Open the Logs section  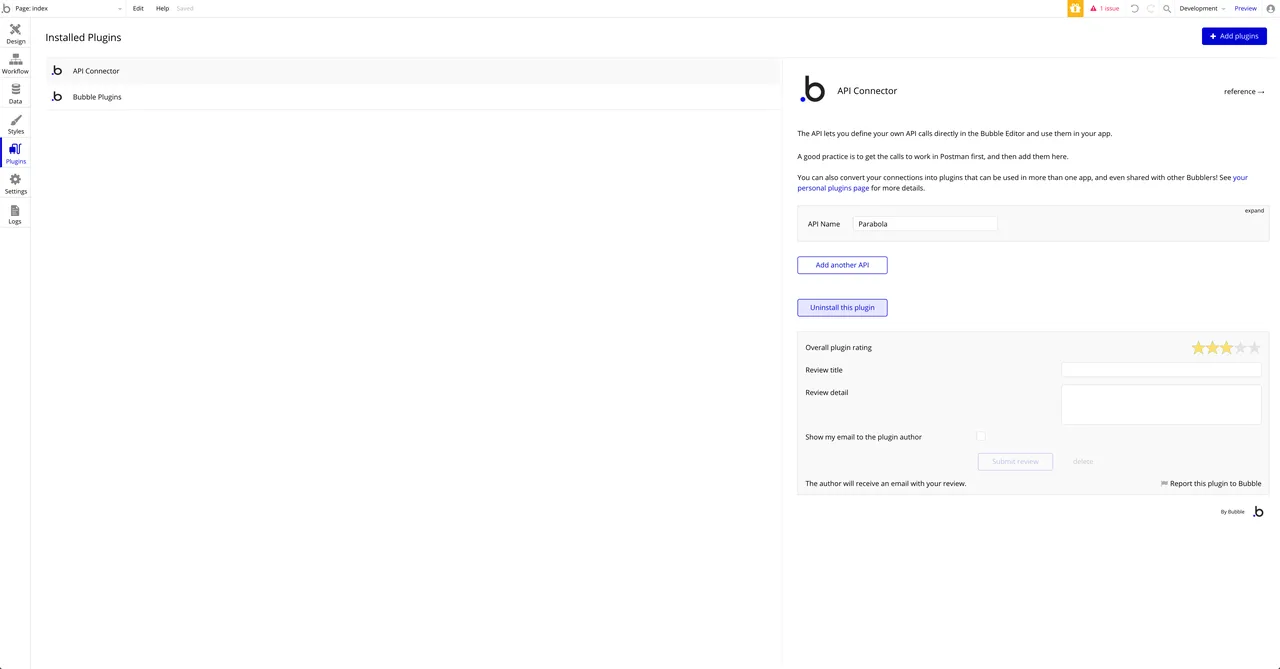coord(15,214)
